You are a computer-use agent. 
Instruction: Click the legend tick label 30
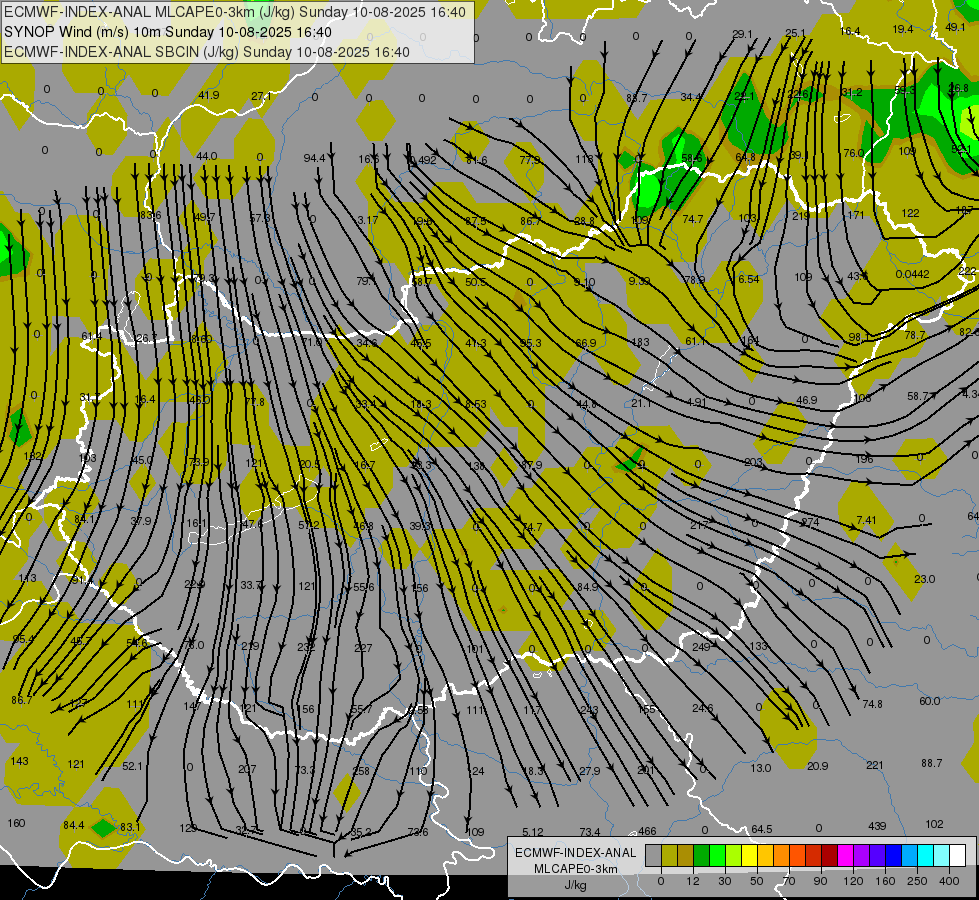(x=724, y=881)
